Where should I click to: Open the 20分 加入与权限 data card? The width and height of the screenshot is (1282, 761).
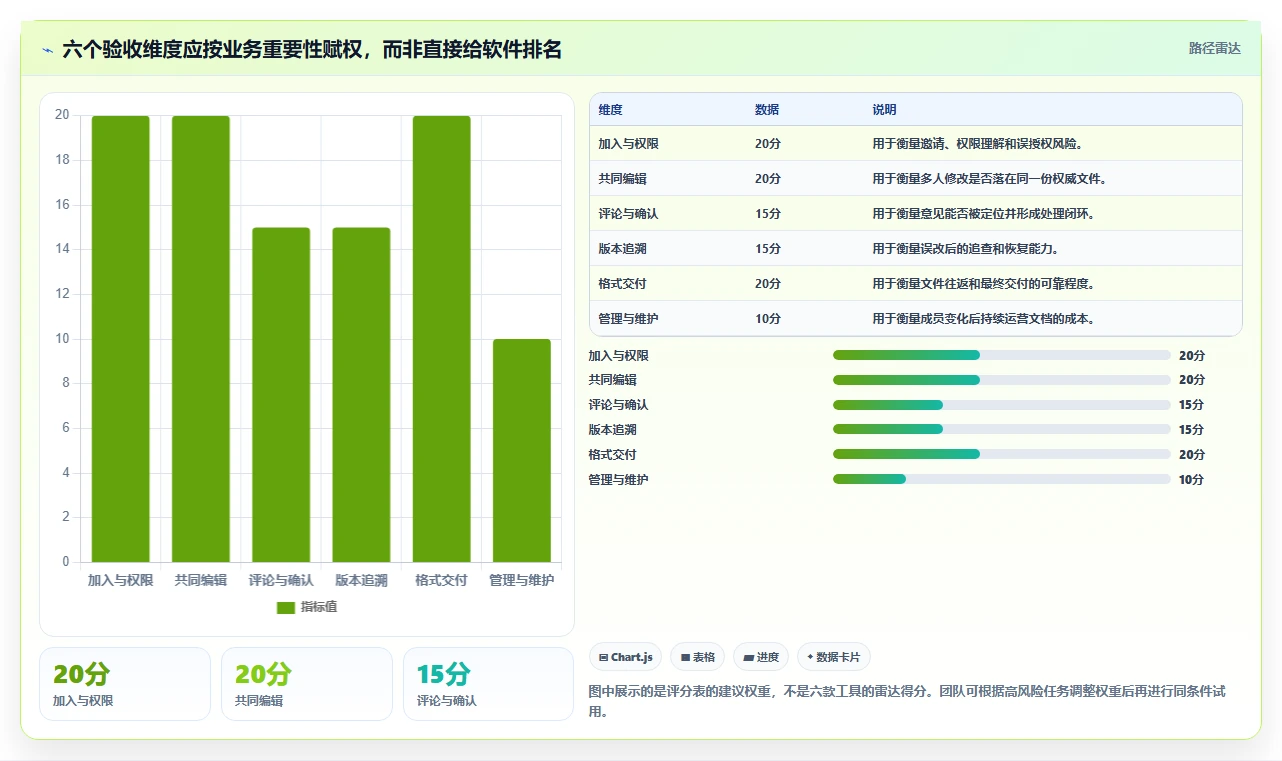(125, 684)
